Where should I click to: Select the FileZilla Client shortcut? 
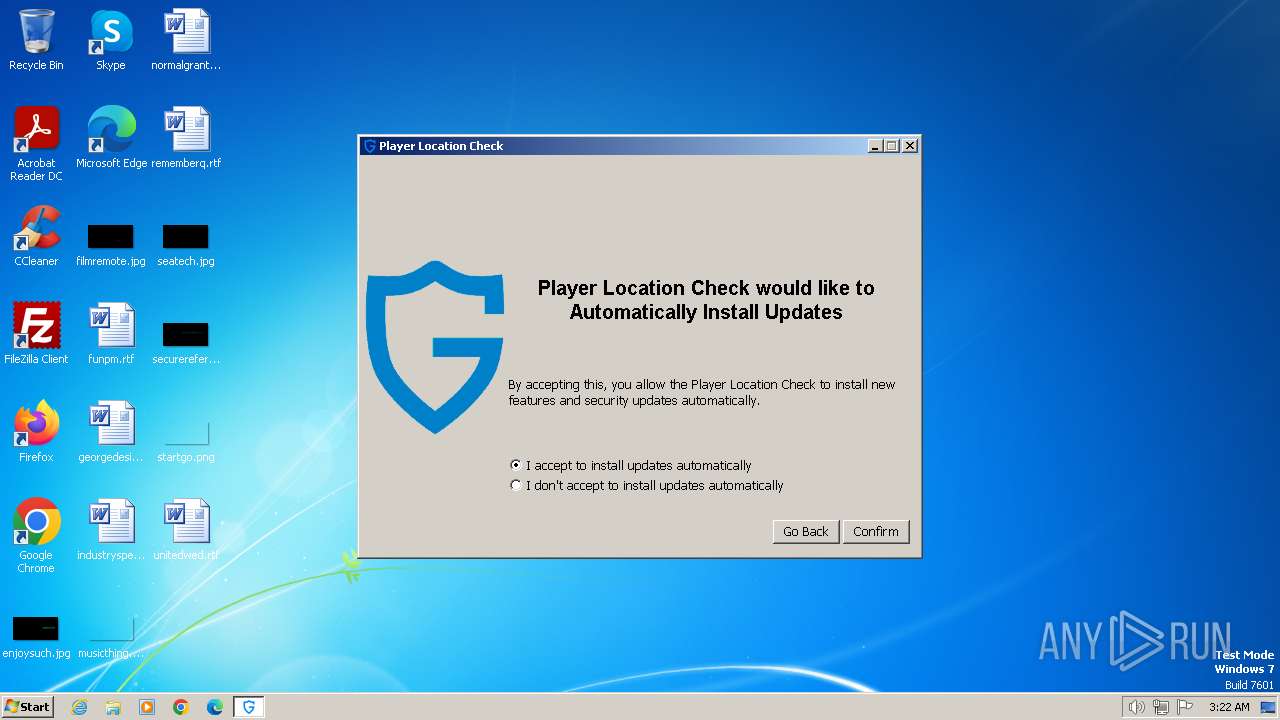[x=36, y=334]
